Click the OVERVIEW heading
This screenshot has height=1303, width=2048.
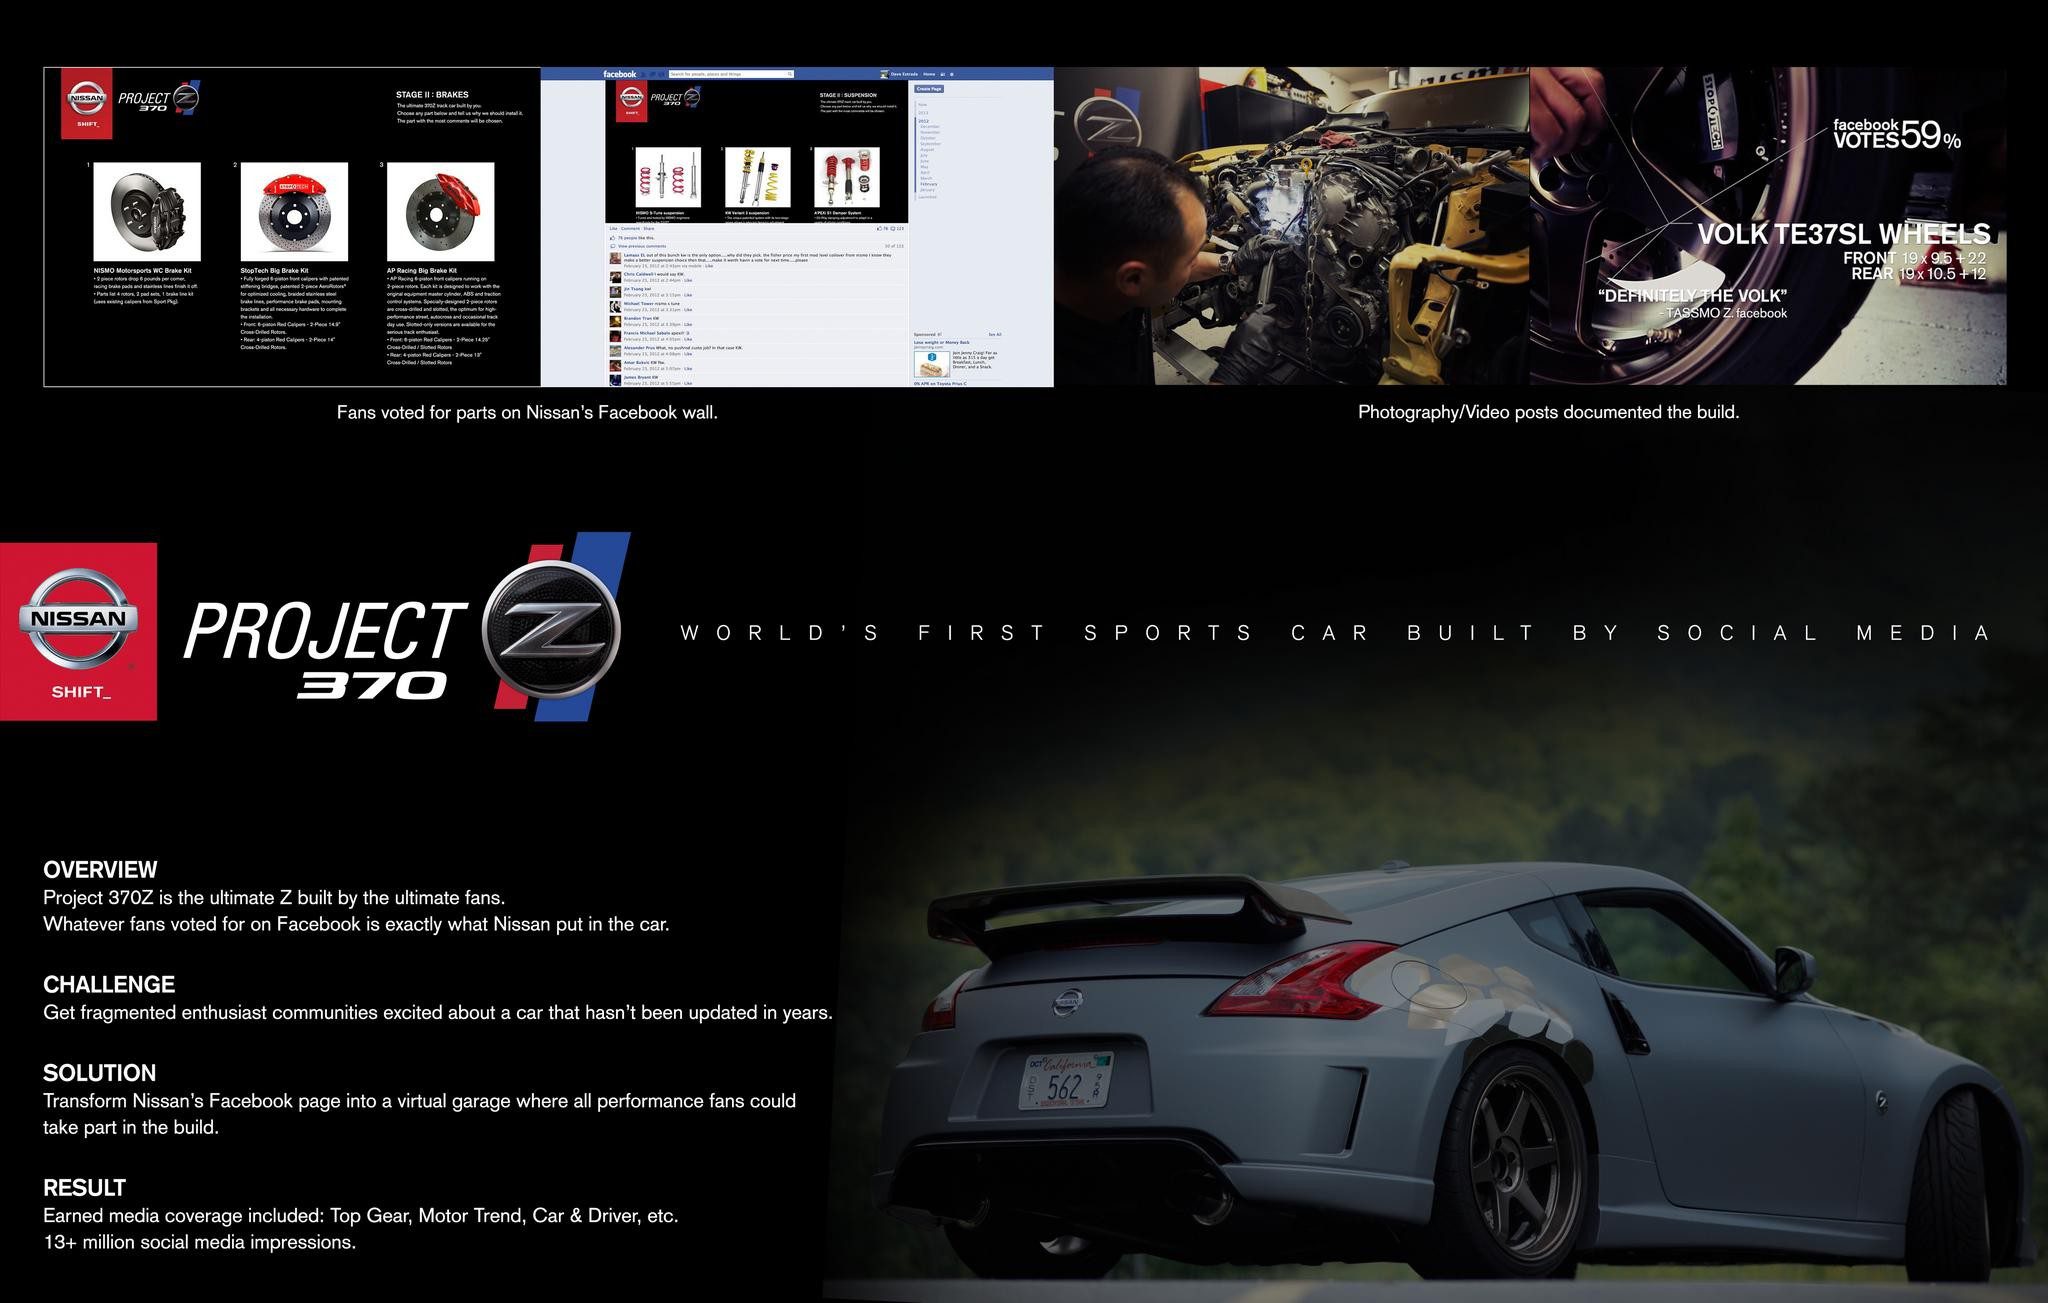pos(100,869)
